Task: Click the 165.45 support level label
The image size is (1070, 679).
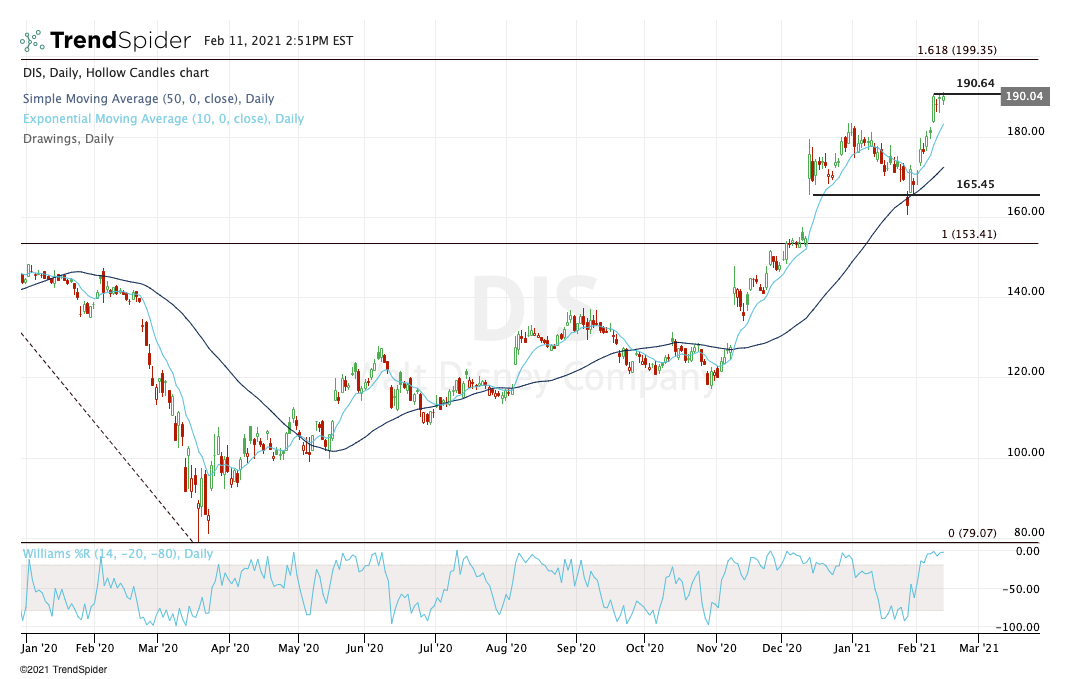Action: (x=975, y=184)
